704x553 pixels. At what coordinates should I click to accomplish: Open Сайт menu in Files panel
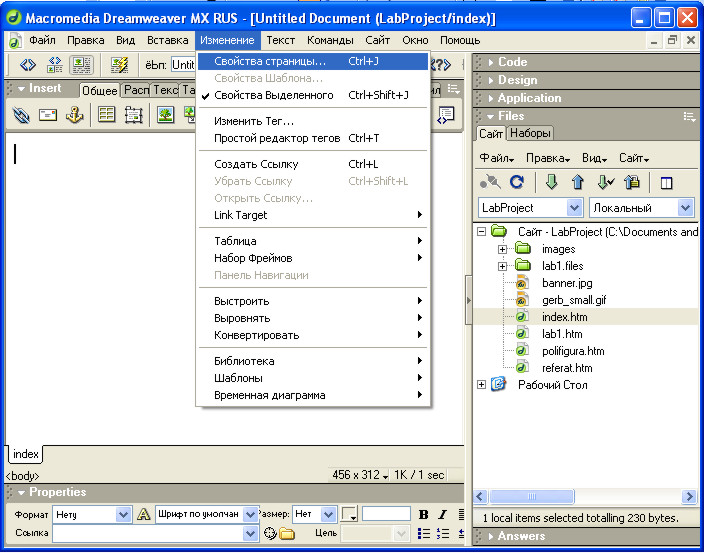pos(634,158)
